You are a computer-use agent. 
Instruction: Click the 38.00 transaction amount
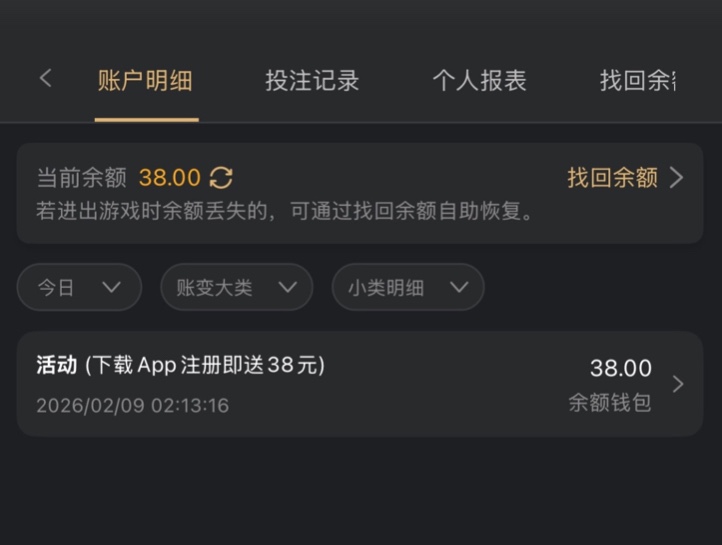pyautogui.click(x=620, y=368)
